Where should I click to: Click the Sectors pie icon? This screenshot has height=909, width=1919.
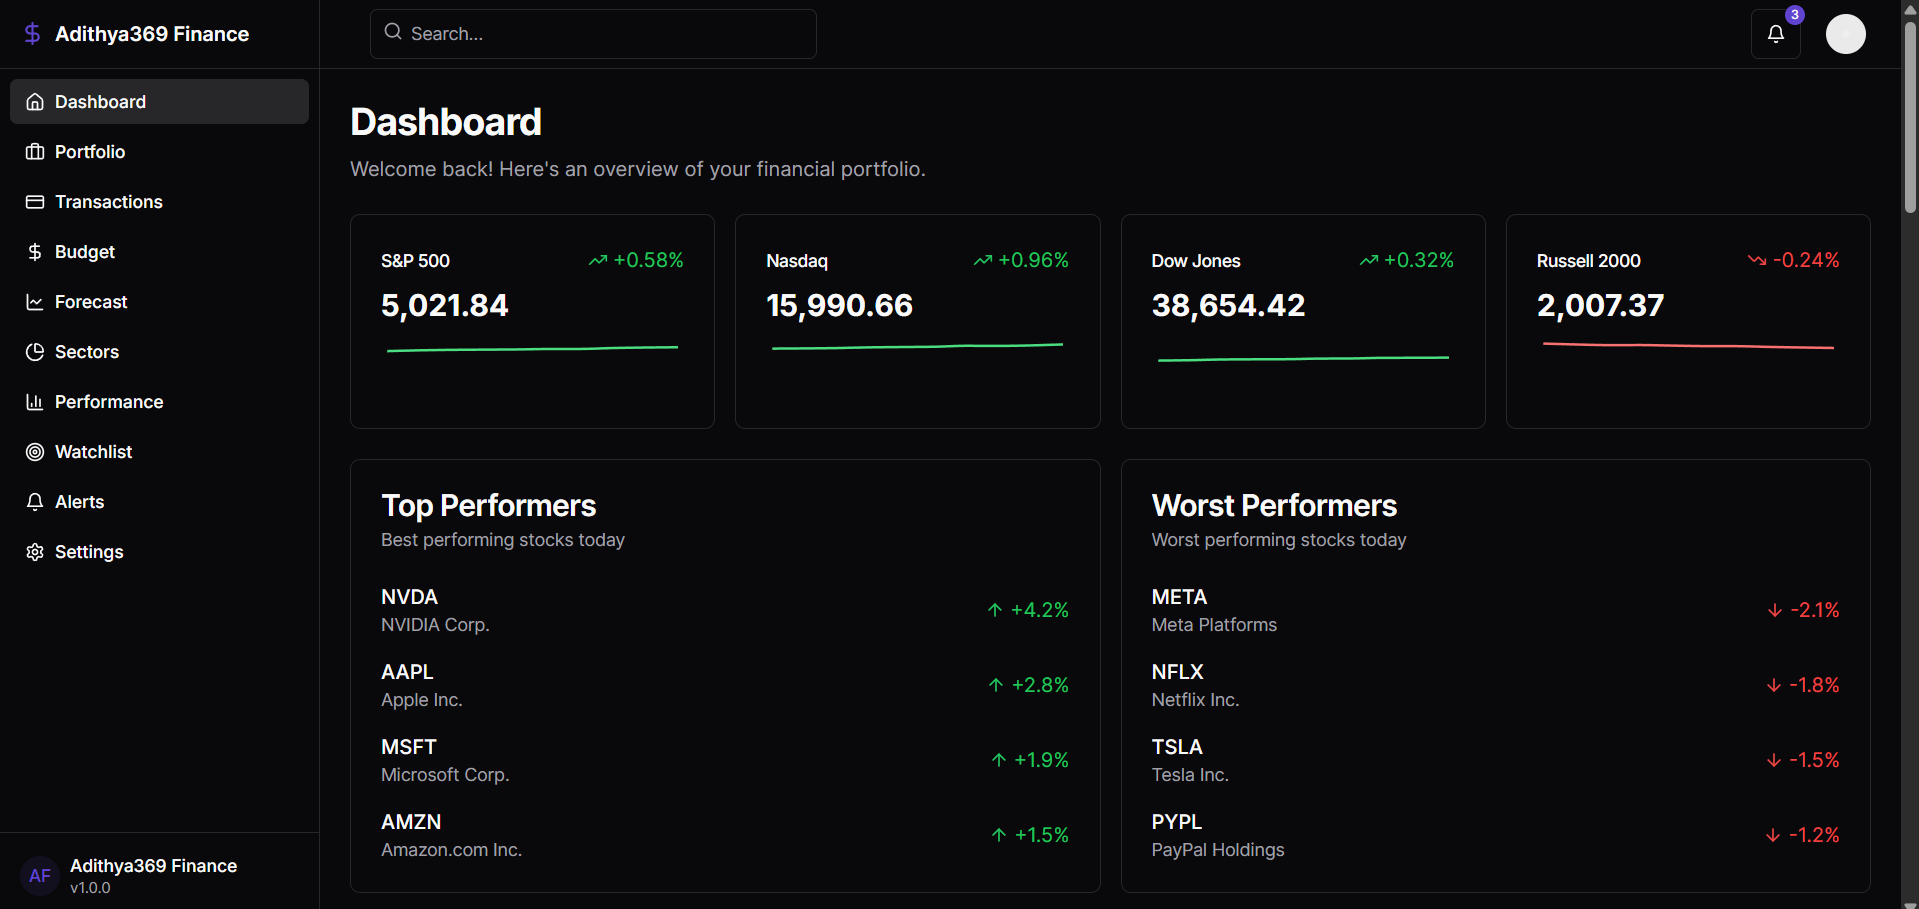[34, 351]
